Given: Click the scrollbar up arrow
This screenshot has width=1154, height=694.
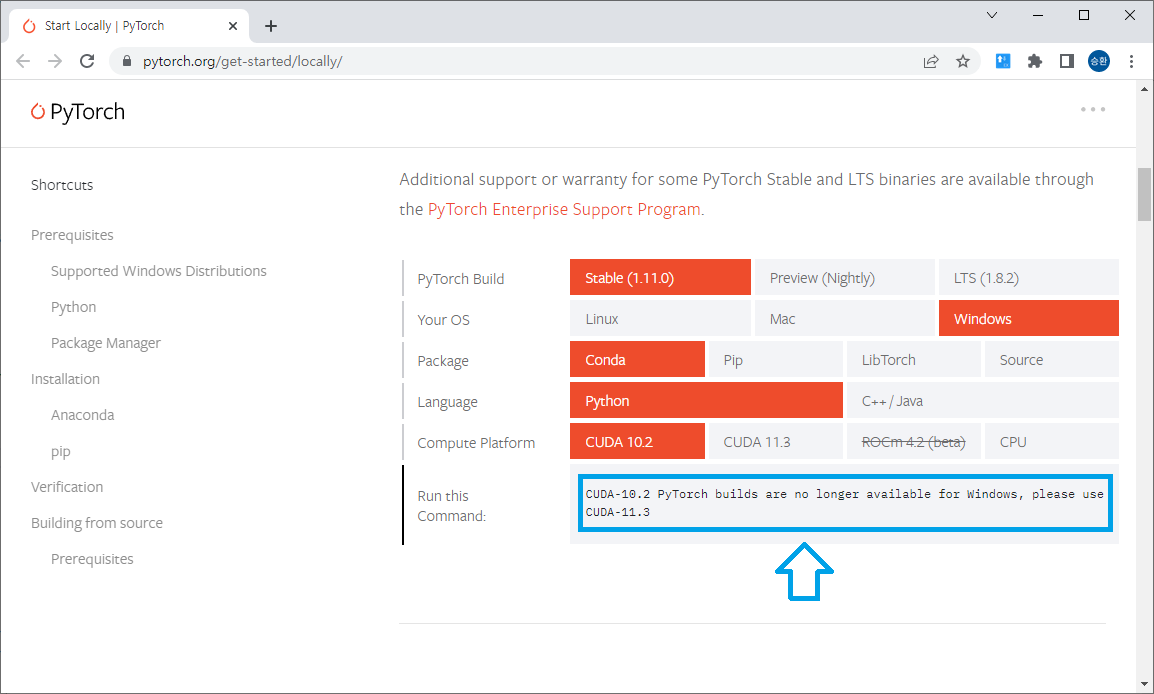Looking at the screenshot, I should point(1144,89).
